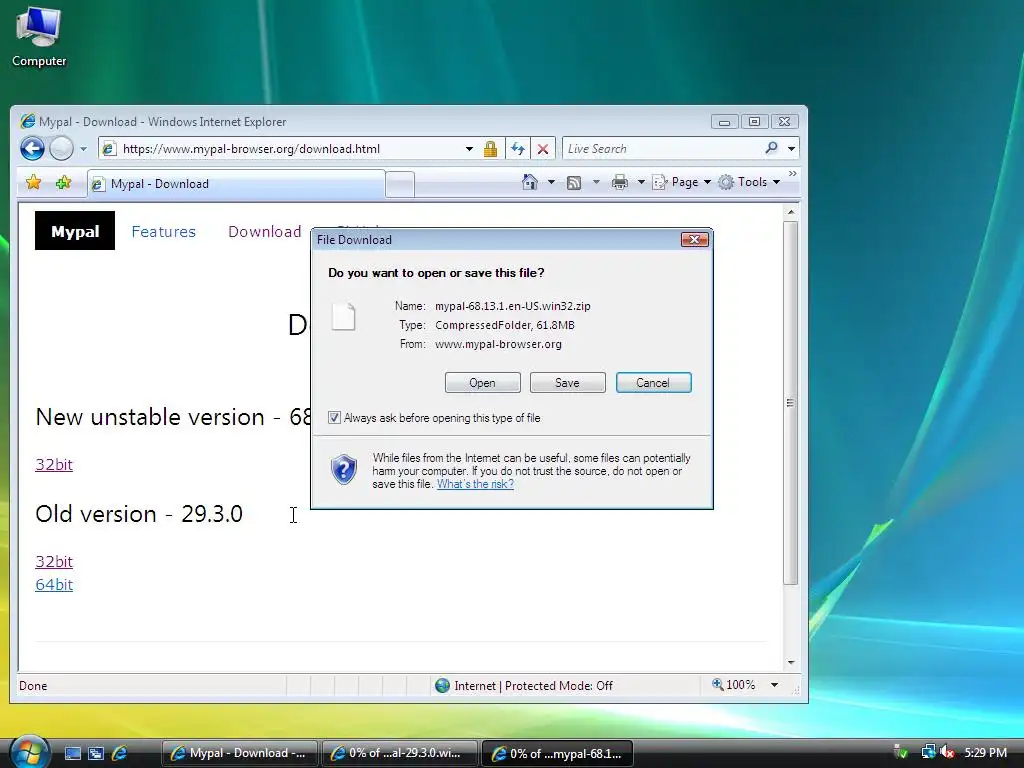Switch to the mypal-68.1 download taskbar button
This screenshot has height=768, width=1024.
(x=557, y=753)
